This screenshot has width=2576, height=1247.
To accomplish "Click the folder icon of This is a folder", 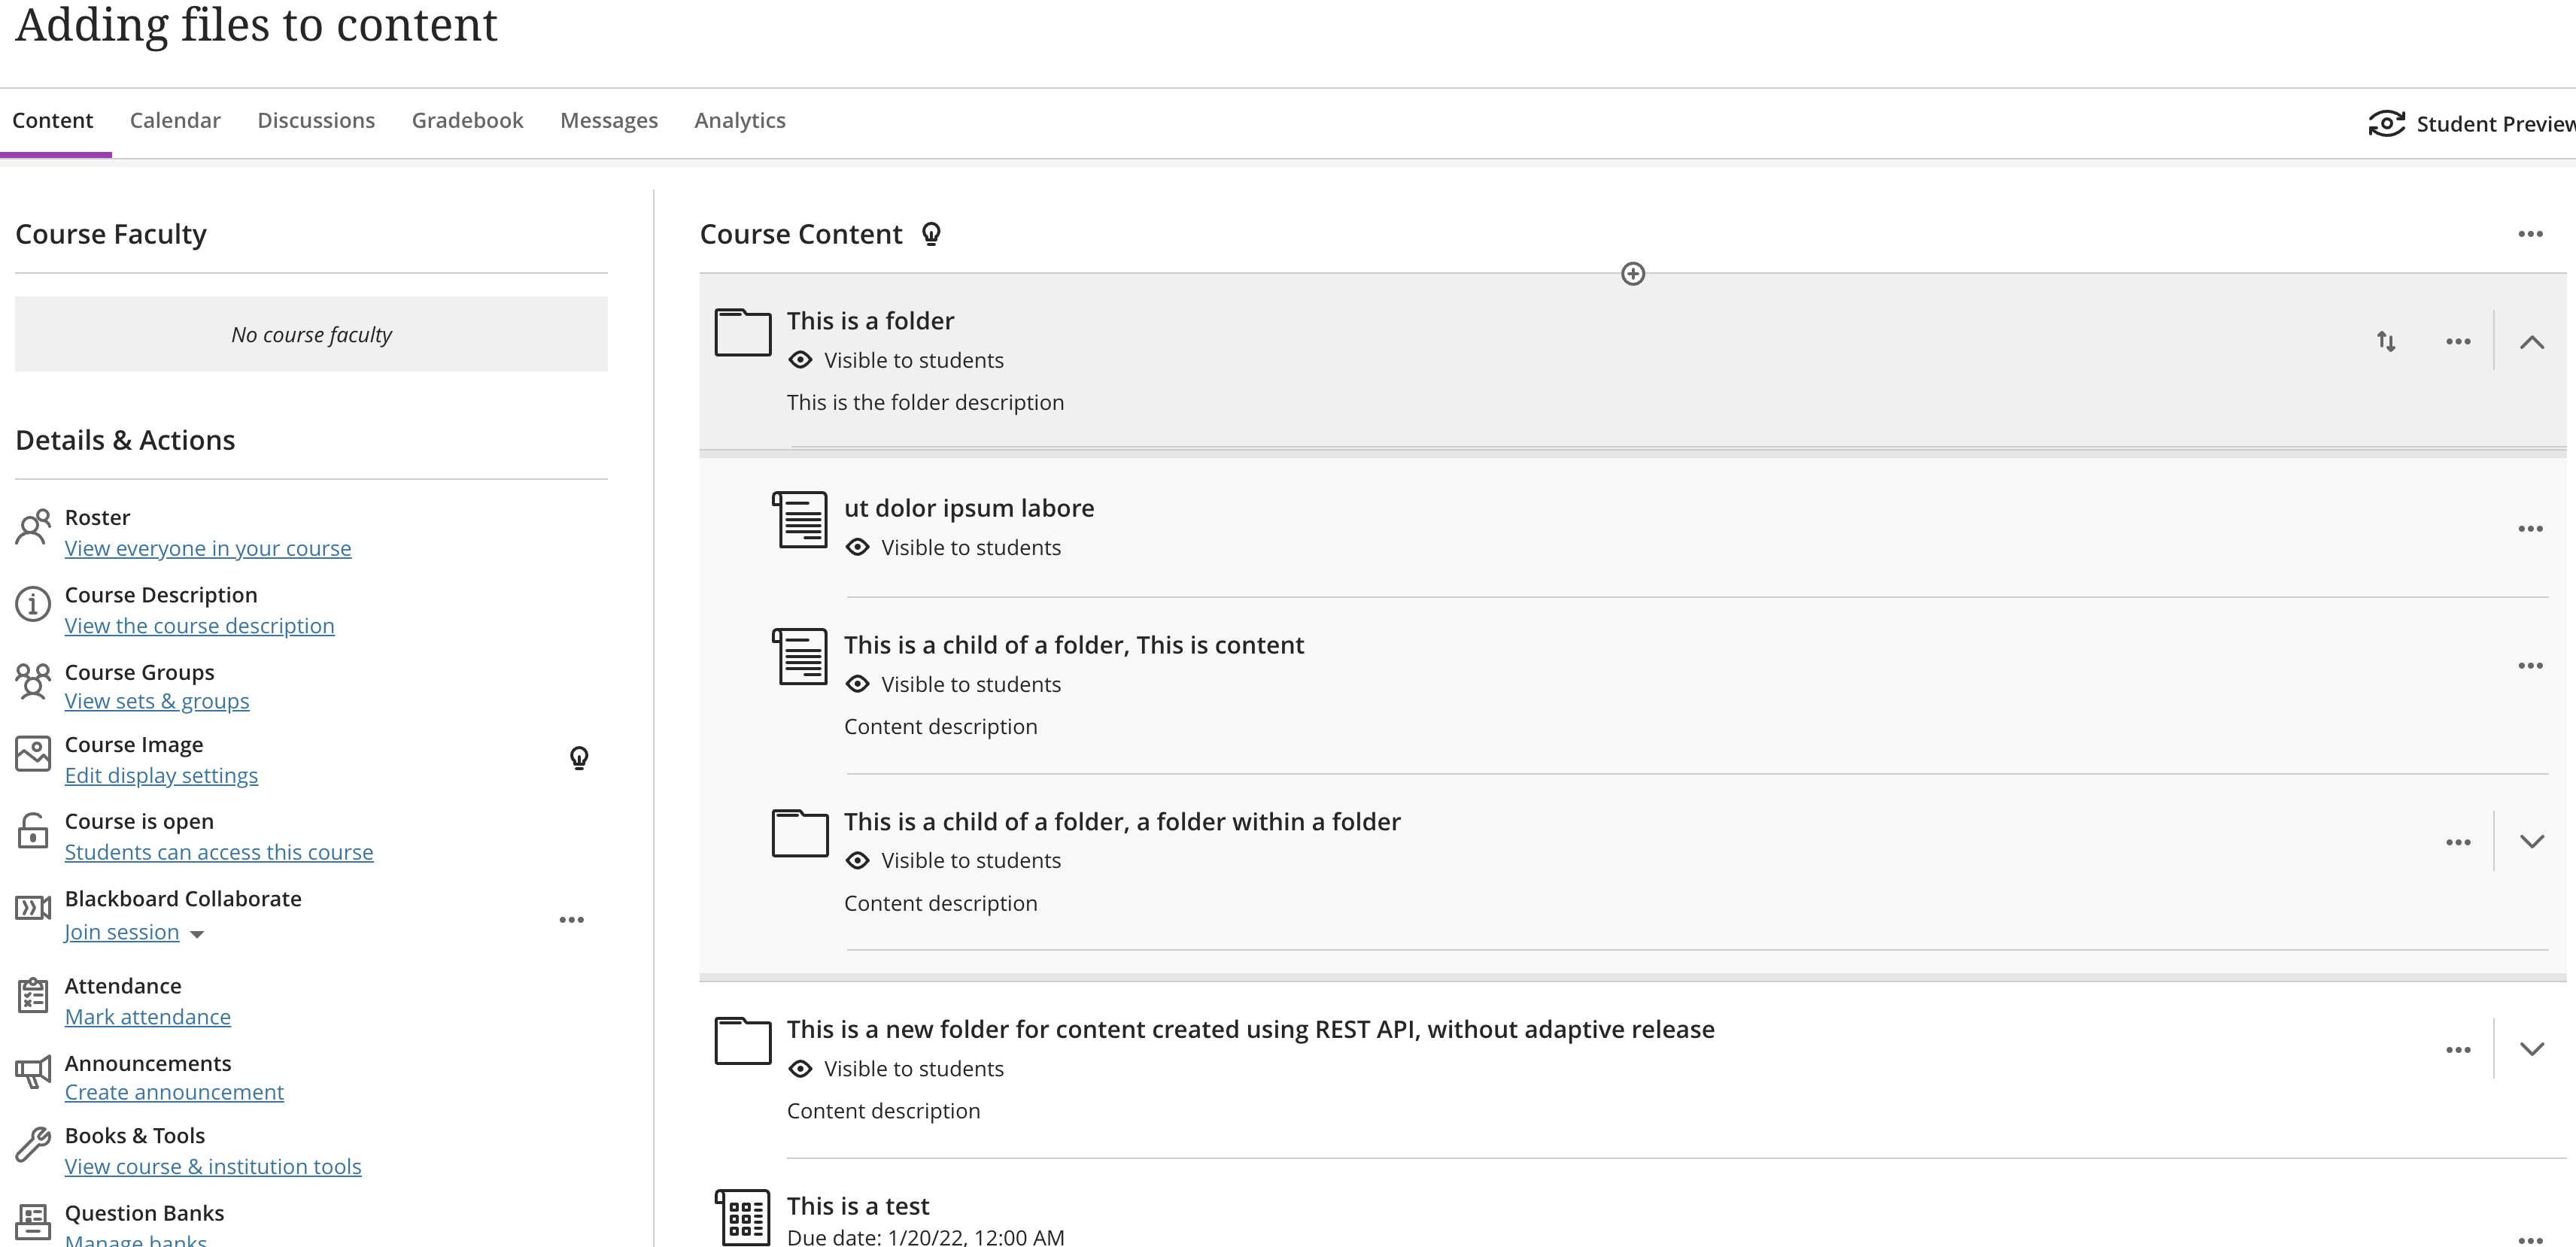I will [x=743, y=332].
